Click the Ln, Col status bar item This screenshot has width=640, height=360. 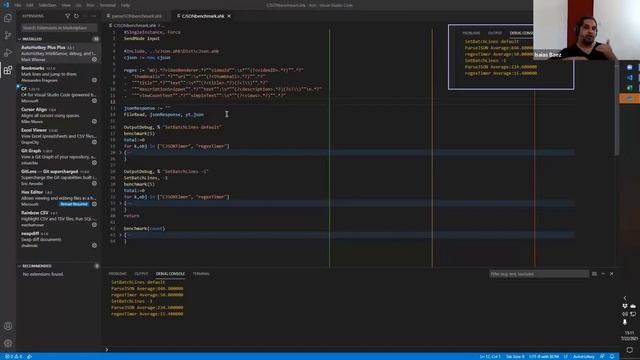coord(490,356)
